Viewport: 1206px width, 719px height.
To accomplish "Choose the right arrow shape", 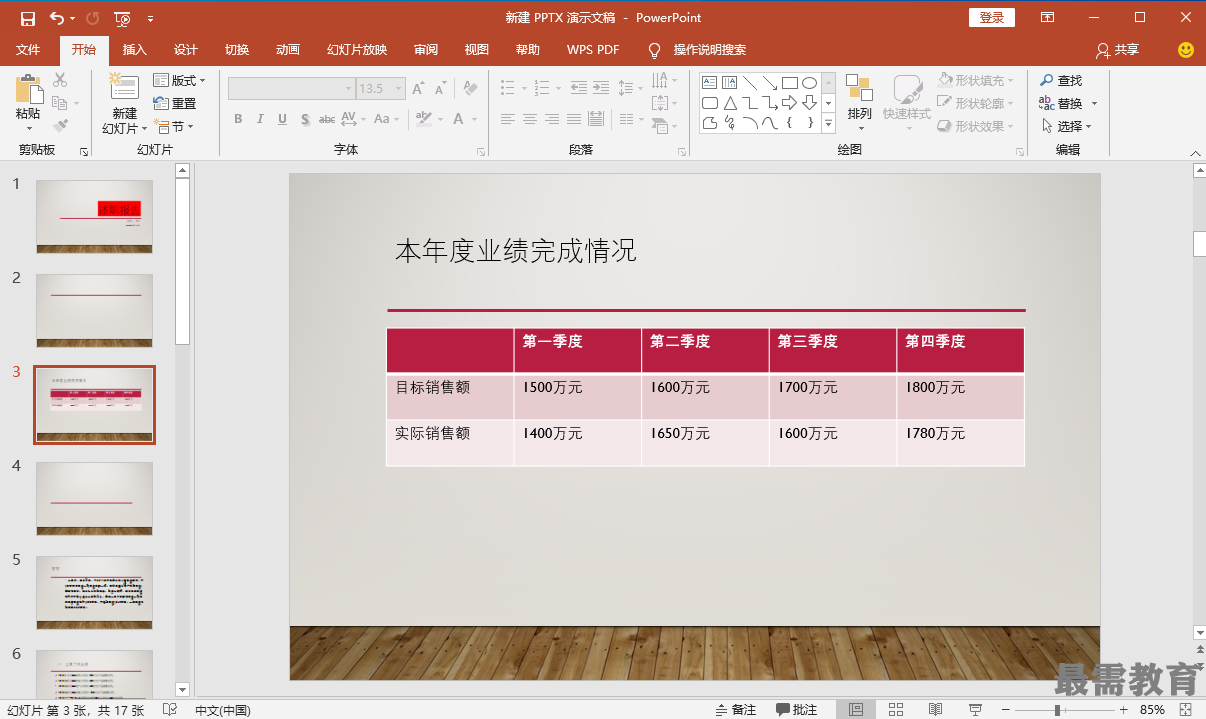I will pos(789,102).
